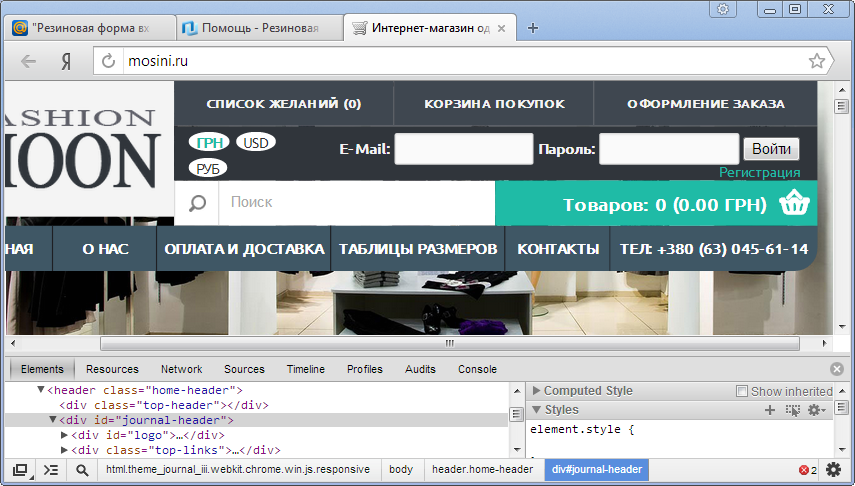
Task: Collapse the Styles section
Action: (537, 410)
